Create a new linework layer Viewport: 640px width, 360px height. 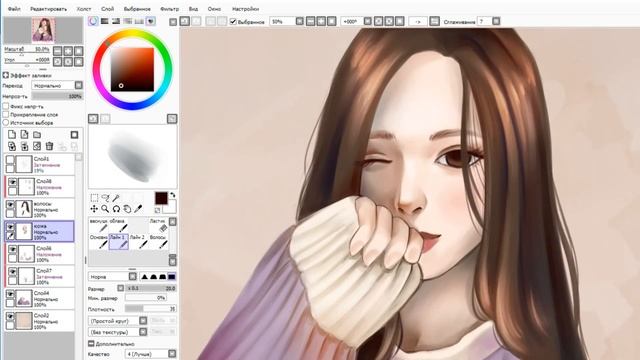pyautogui.click(x=24, y=135)
